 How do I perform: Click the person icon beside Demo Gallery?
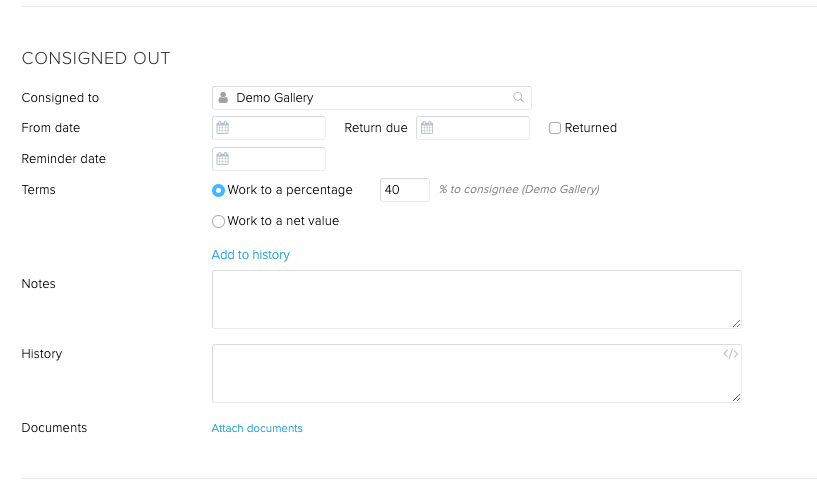(x=223, y=97)
